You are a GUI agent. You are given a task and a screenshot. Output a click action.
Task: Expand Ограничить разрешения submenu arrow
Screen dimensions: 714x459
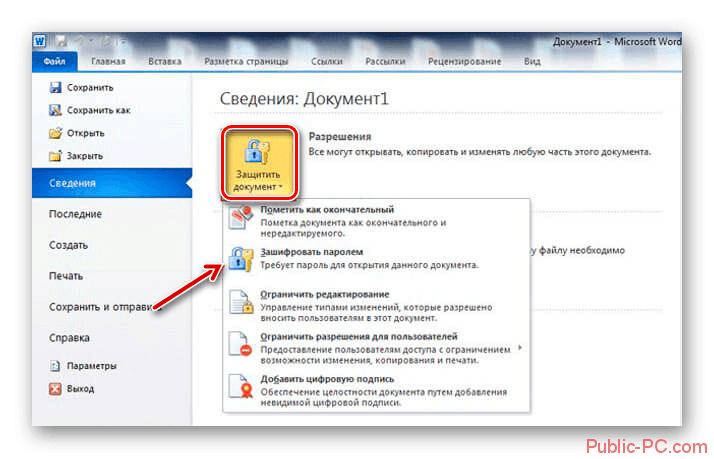pos(520,348)
